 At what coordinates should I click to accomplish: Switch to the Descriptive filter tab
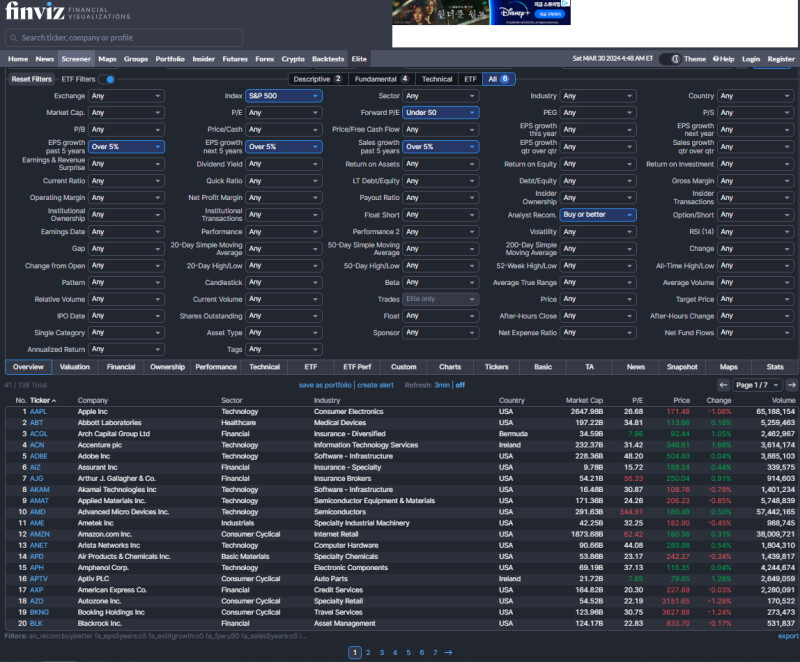[318, 79]
